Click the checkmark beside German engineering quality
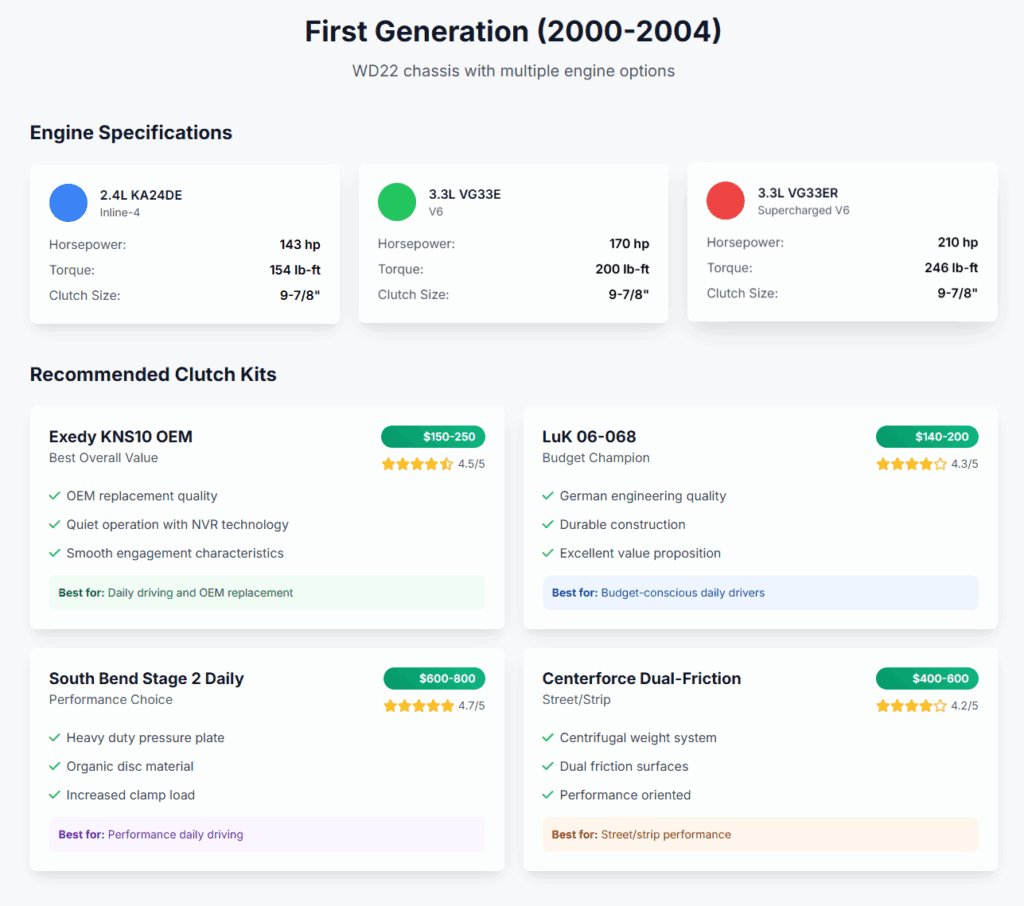The width and height of the screenshot is (1024, 906). click(x=548, y=496)
